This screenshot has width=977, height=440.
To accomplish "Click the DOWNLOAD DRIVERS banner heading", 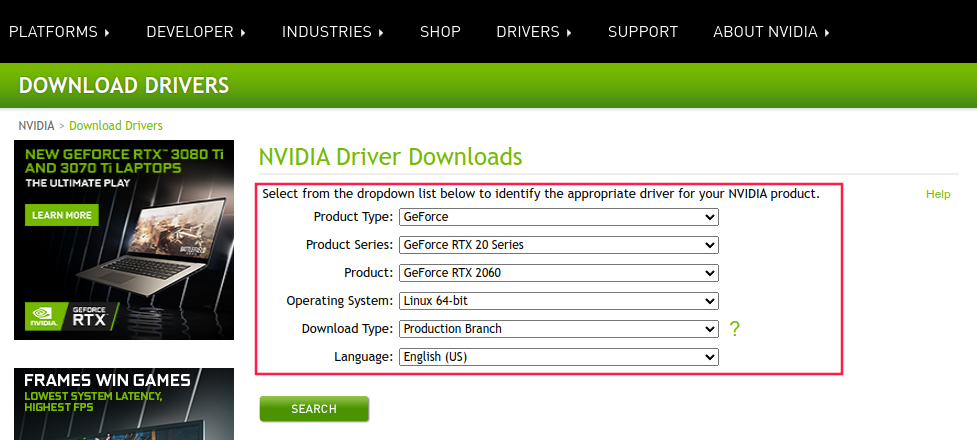I will click(124, 85).
